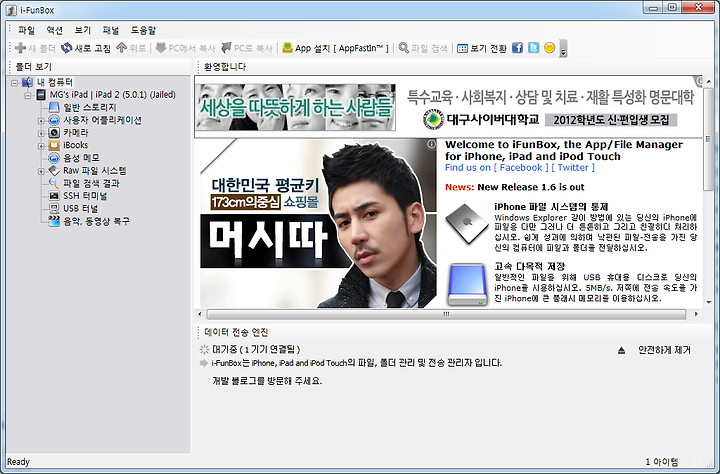Follow the Twitter link in welcome text

tap(573, 168)
